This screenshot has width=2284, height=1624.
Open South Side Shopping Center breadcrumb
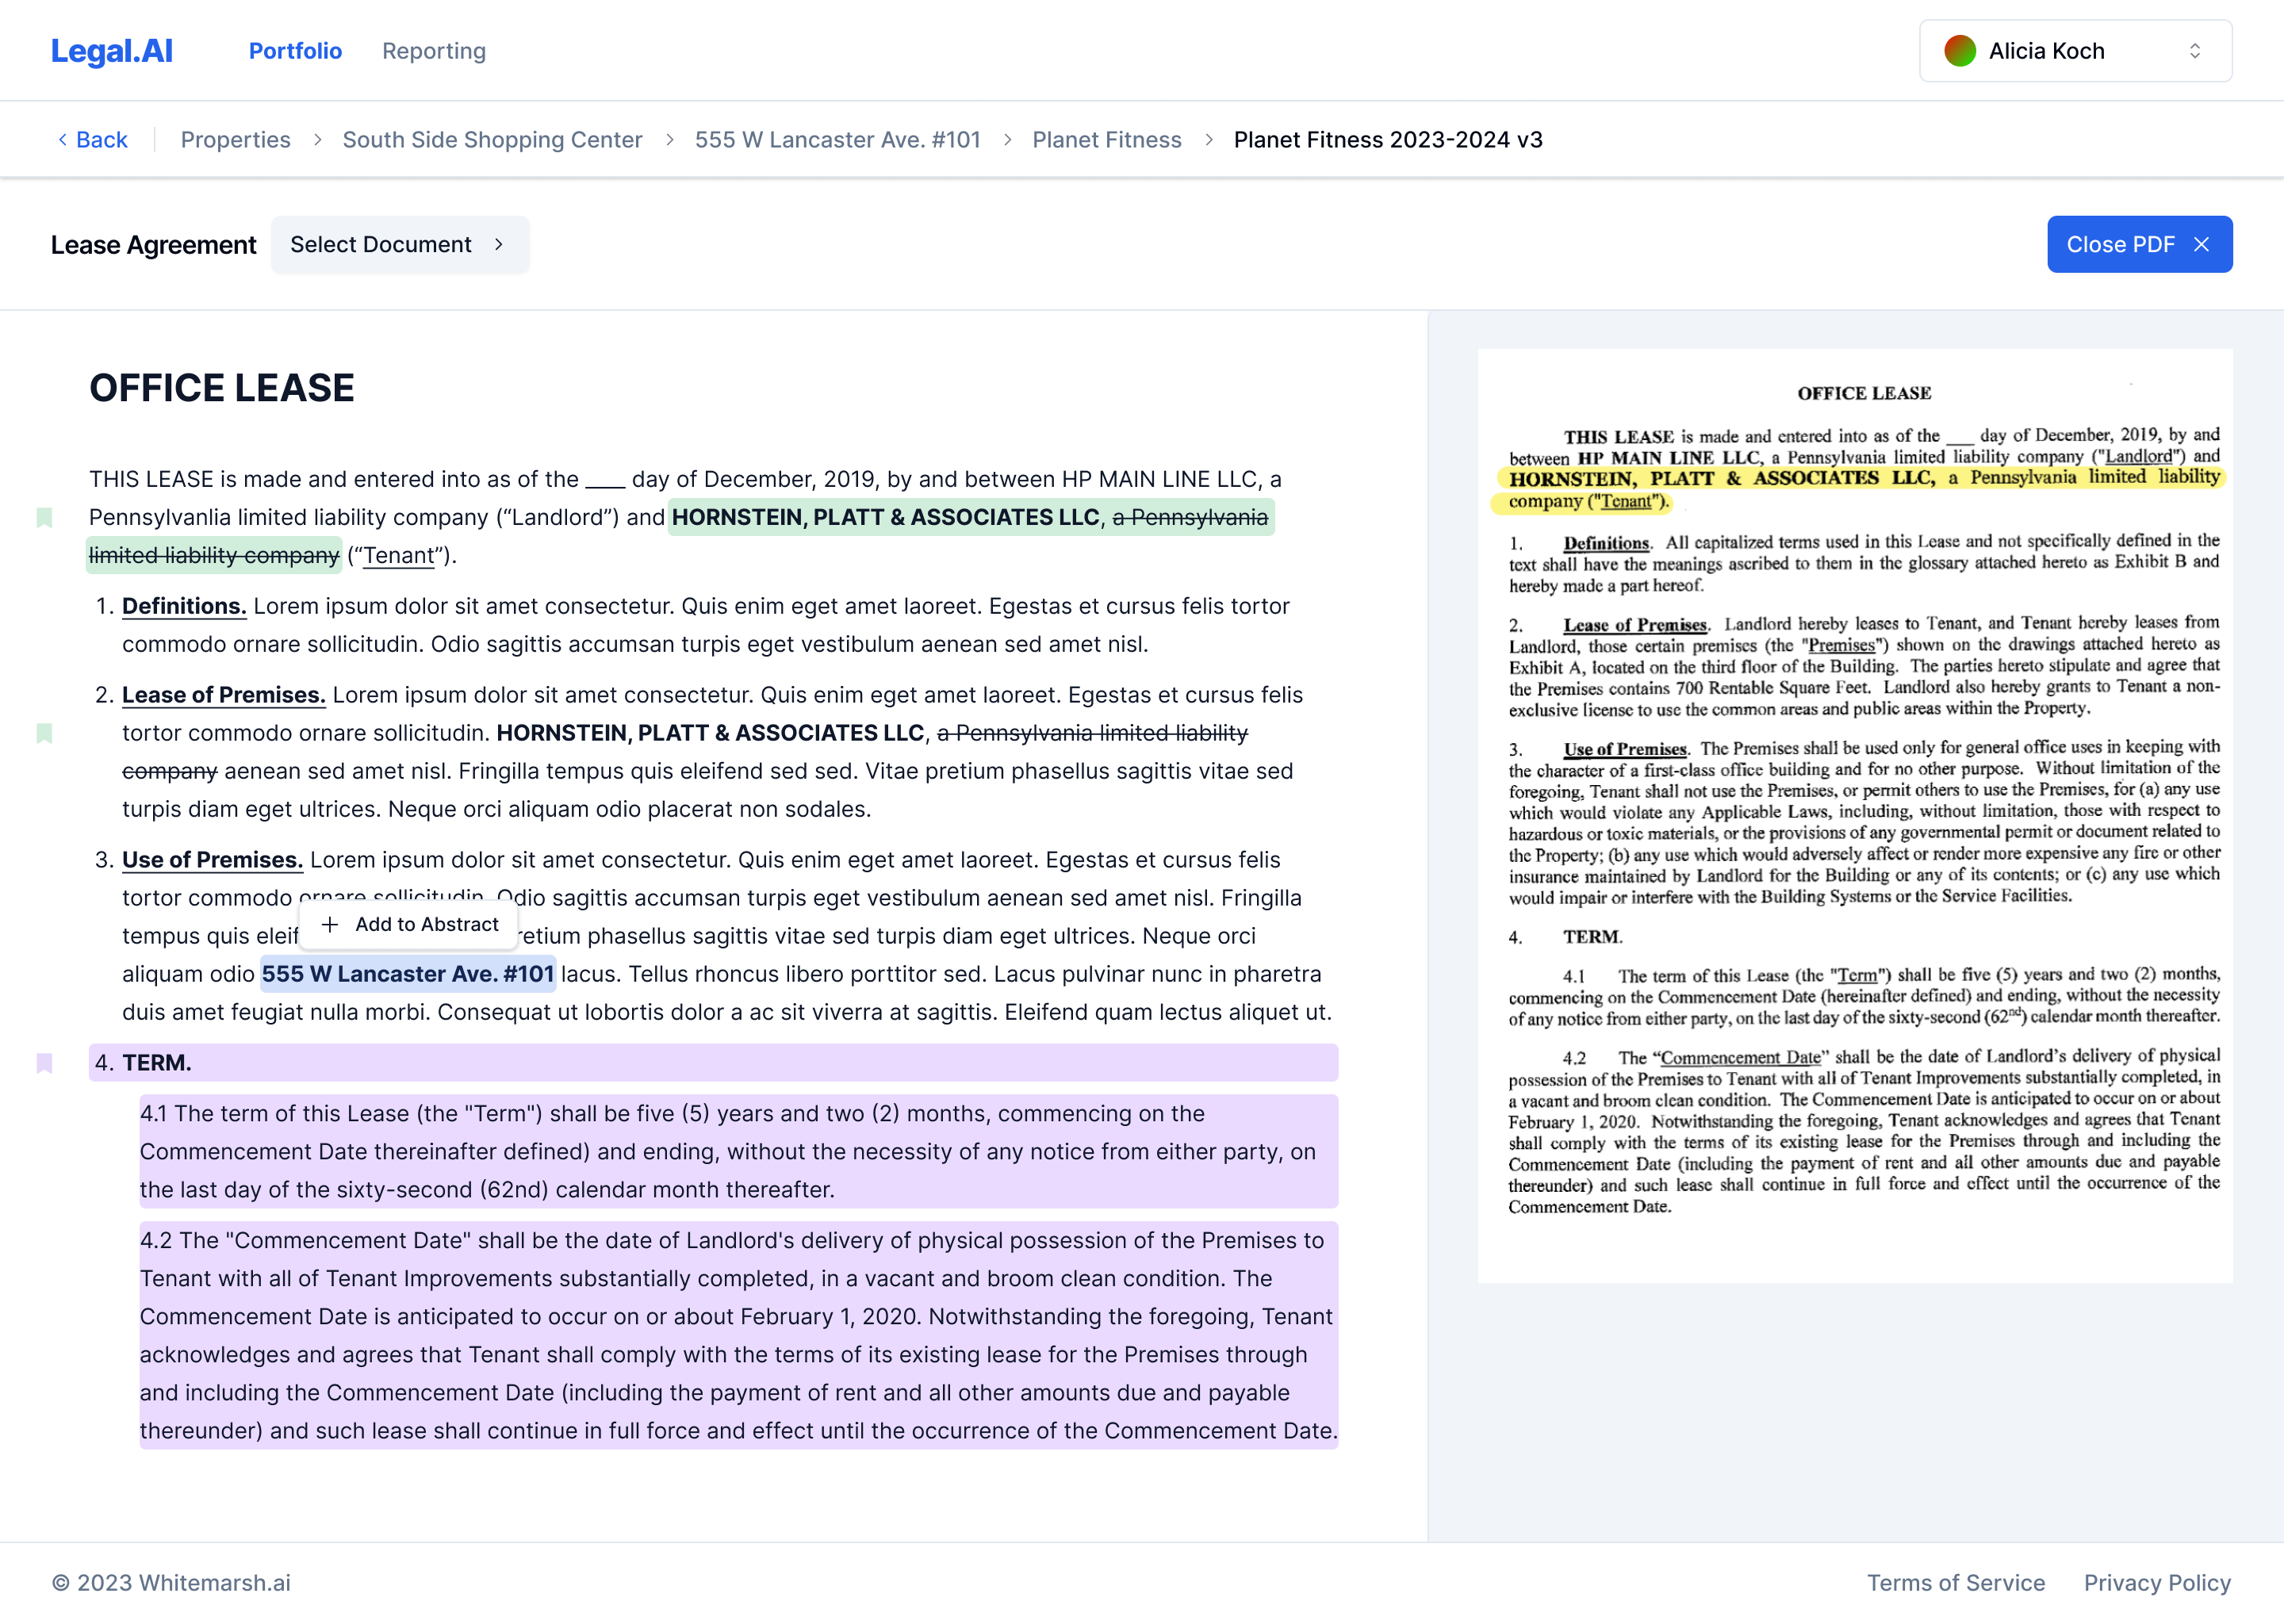click(x=492, y=140)
